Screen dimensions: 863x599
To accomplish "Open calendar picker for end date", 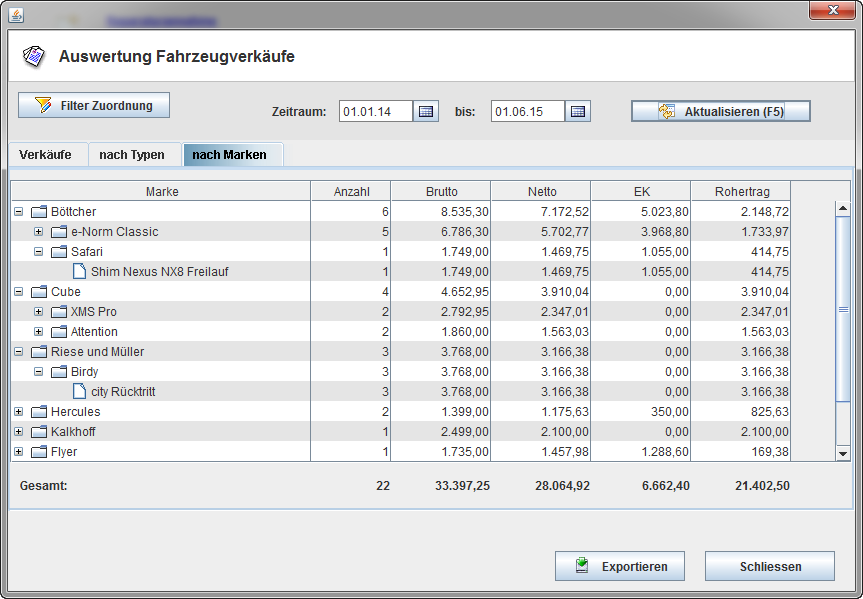I will pos(578,112).
